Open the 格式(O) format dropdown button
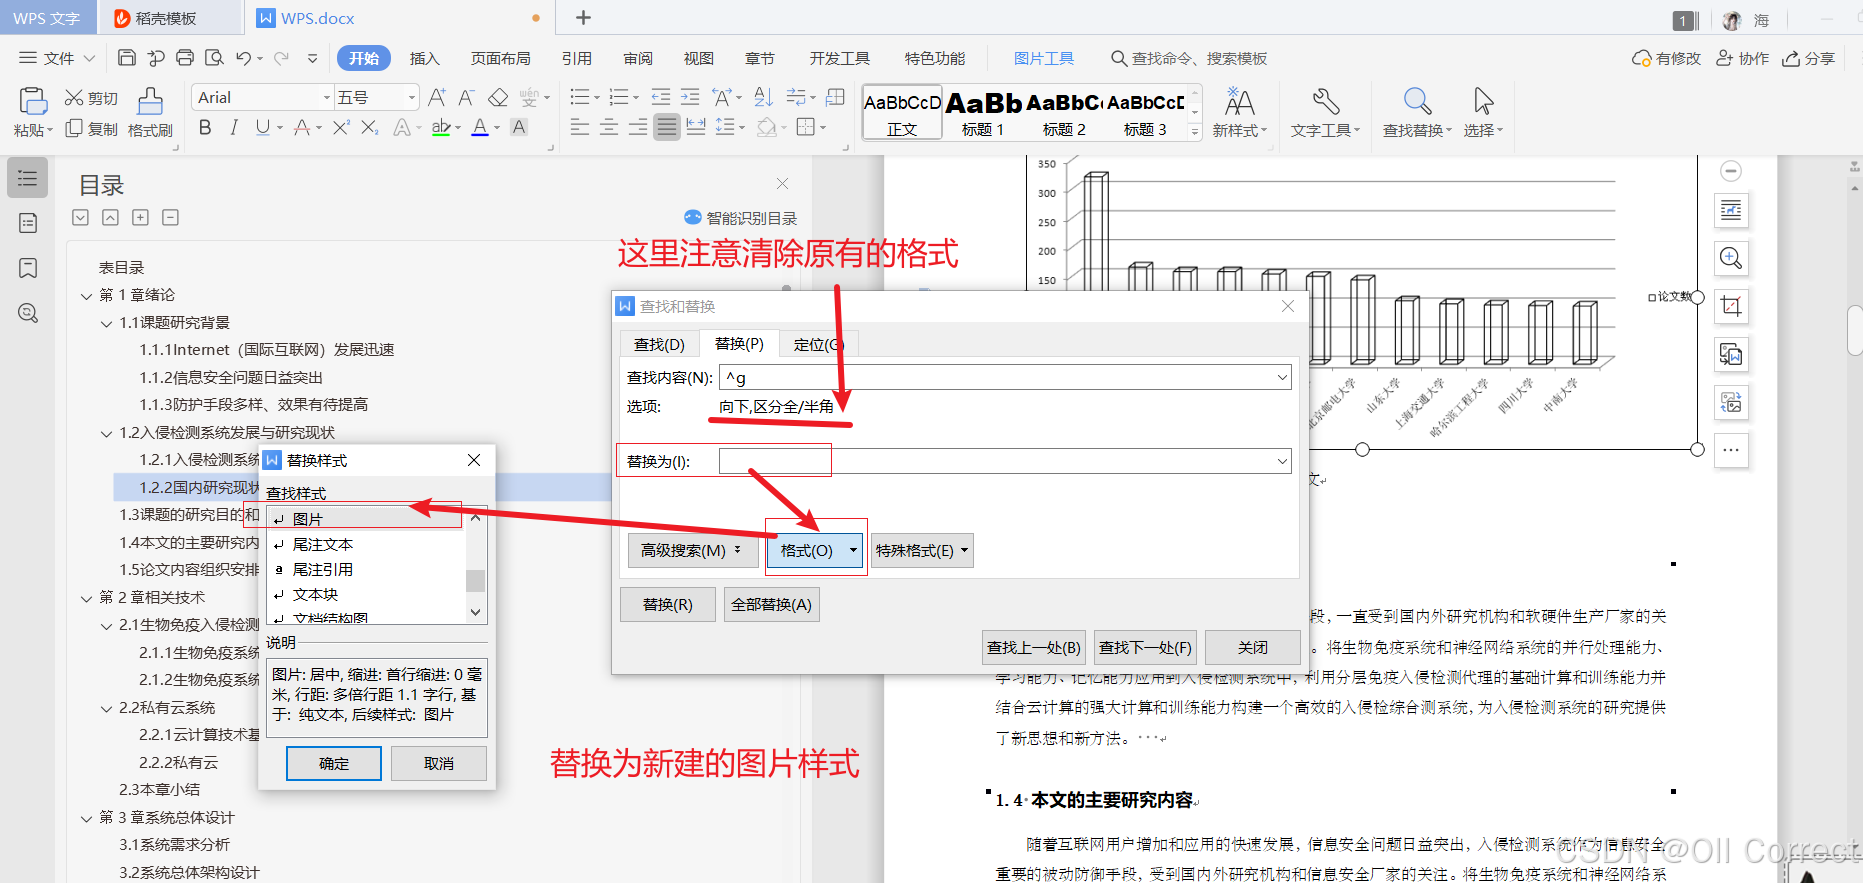This screenshot has width=1863, height=883. 815,550
